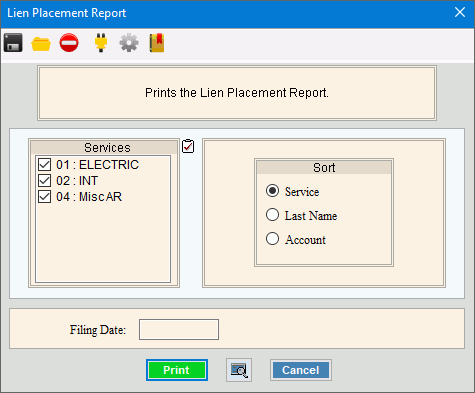Click the floppy disk save icon
This screenshot has height=393, width=475.
[13, 43]
